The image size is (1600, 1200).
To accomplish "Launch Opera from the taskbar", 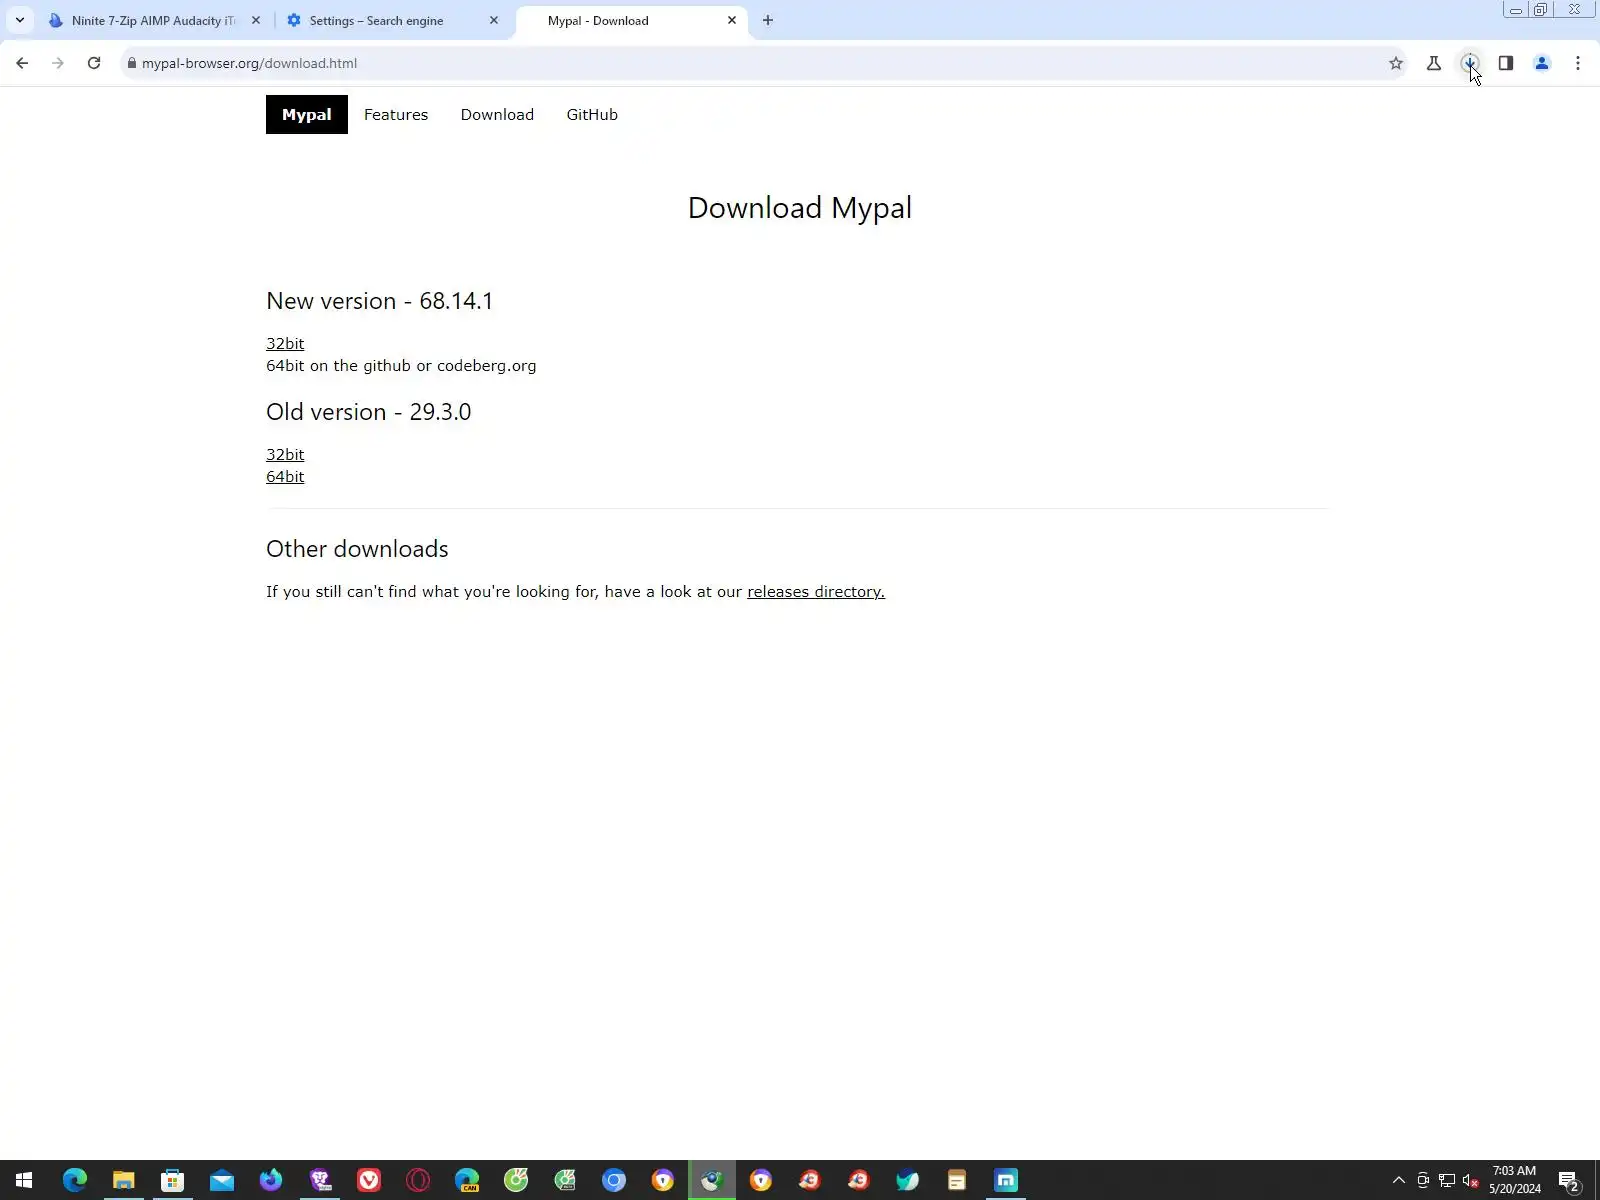I will click(x=418, y=1180).
